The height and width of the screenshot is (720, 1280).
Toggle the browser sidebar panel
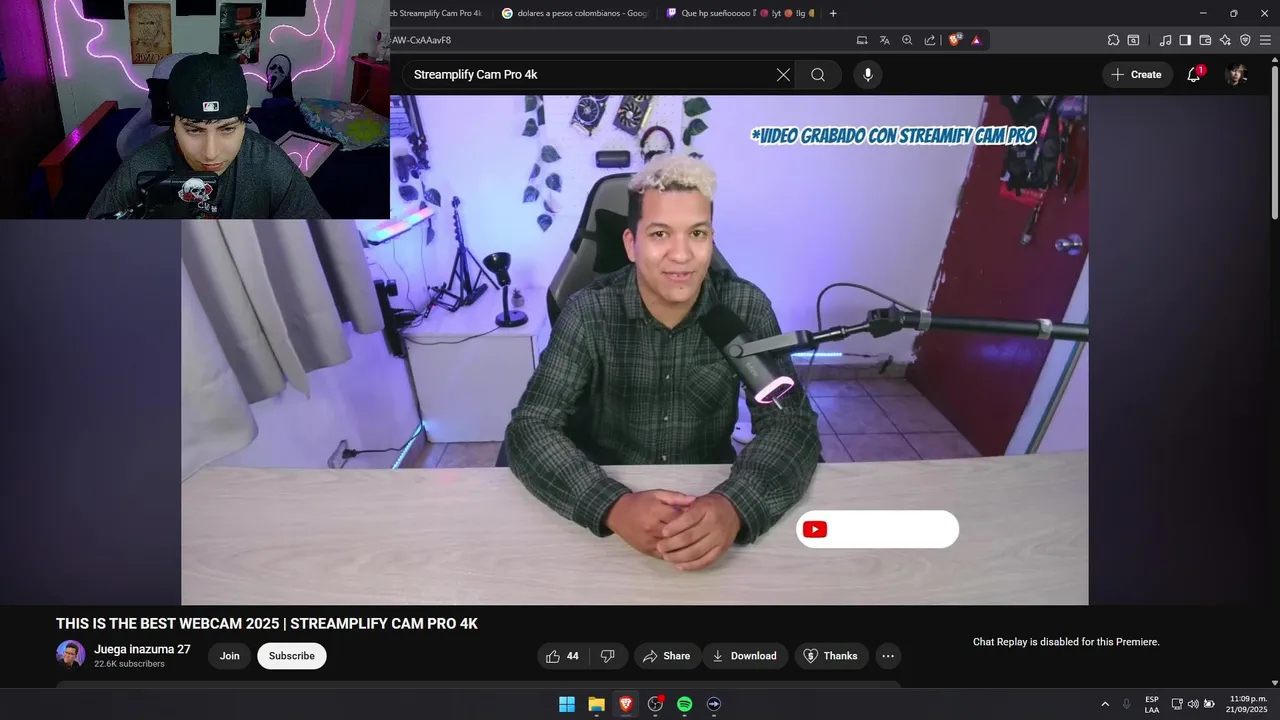[1185, 40]
